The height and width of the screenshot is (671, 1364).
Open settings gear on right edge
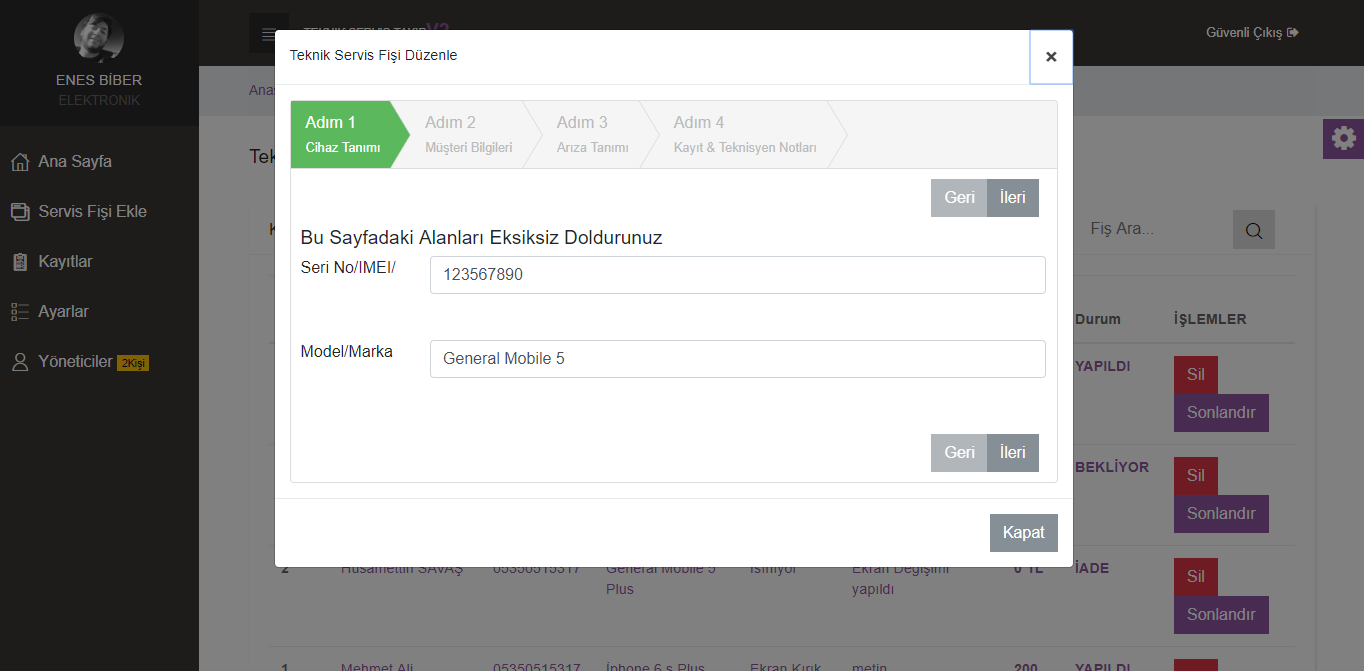click(x=1343, y=138)
